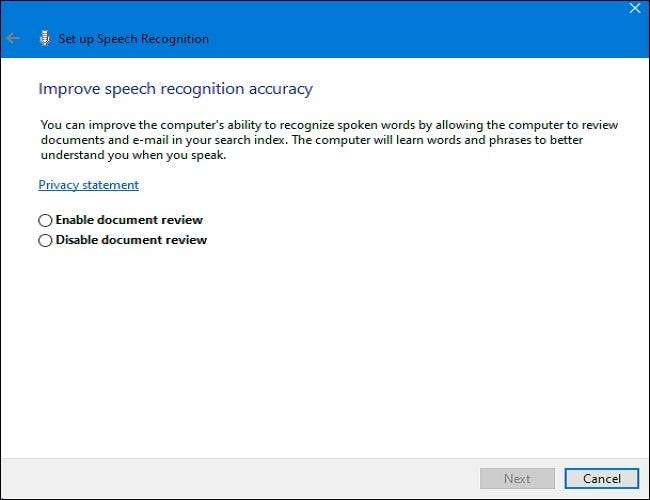Screen dimensions: 650x500
Task: Click the "Disable document review" label text
Action: 131,240
